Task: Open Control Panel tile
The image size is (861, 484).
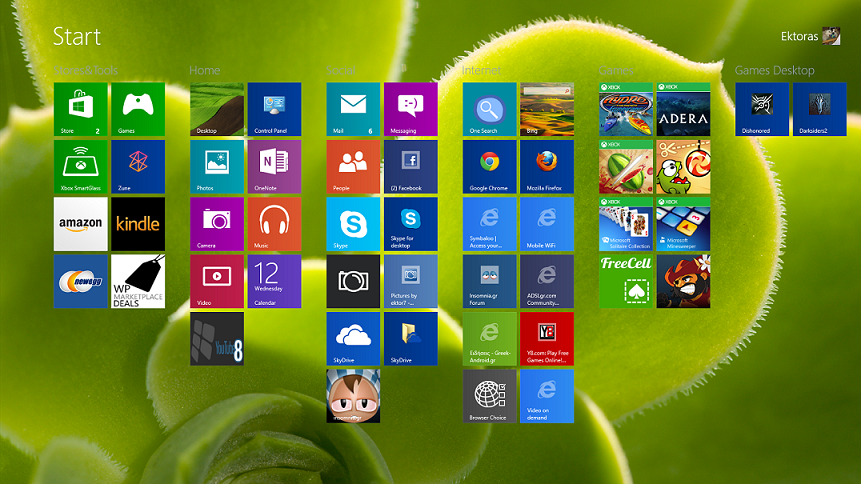Action: [x=274, y=109]
